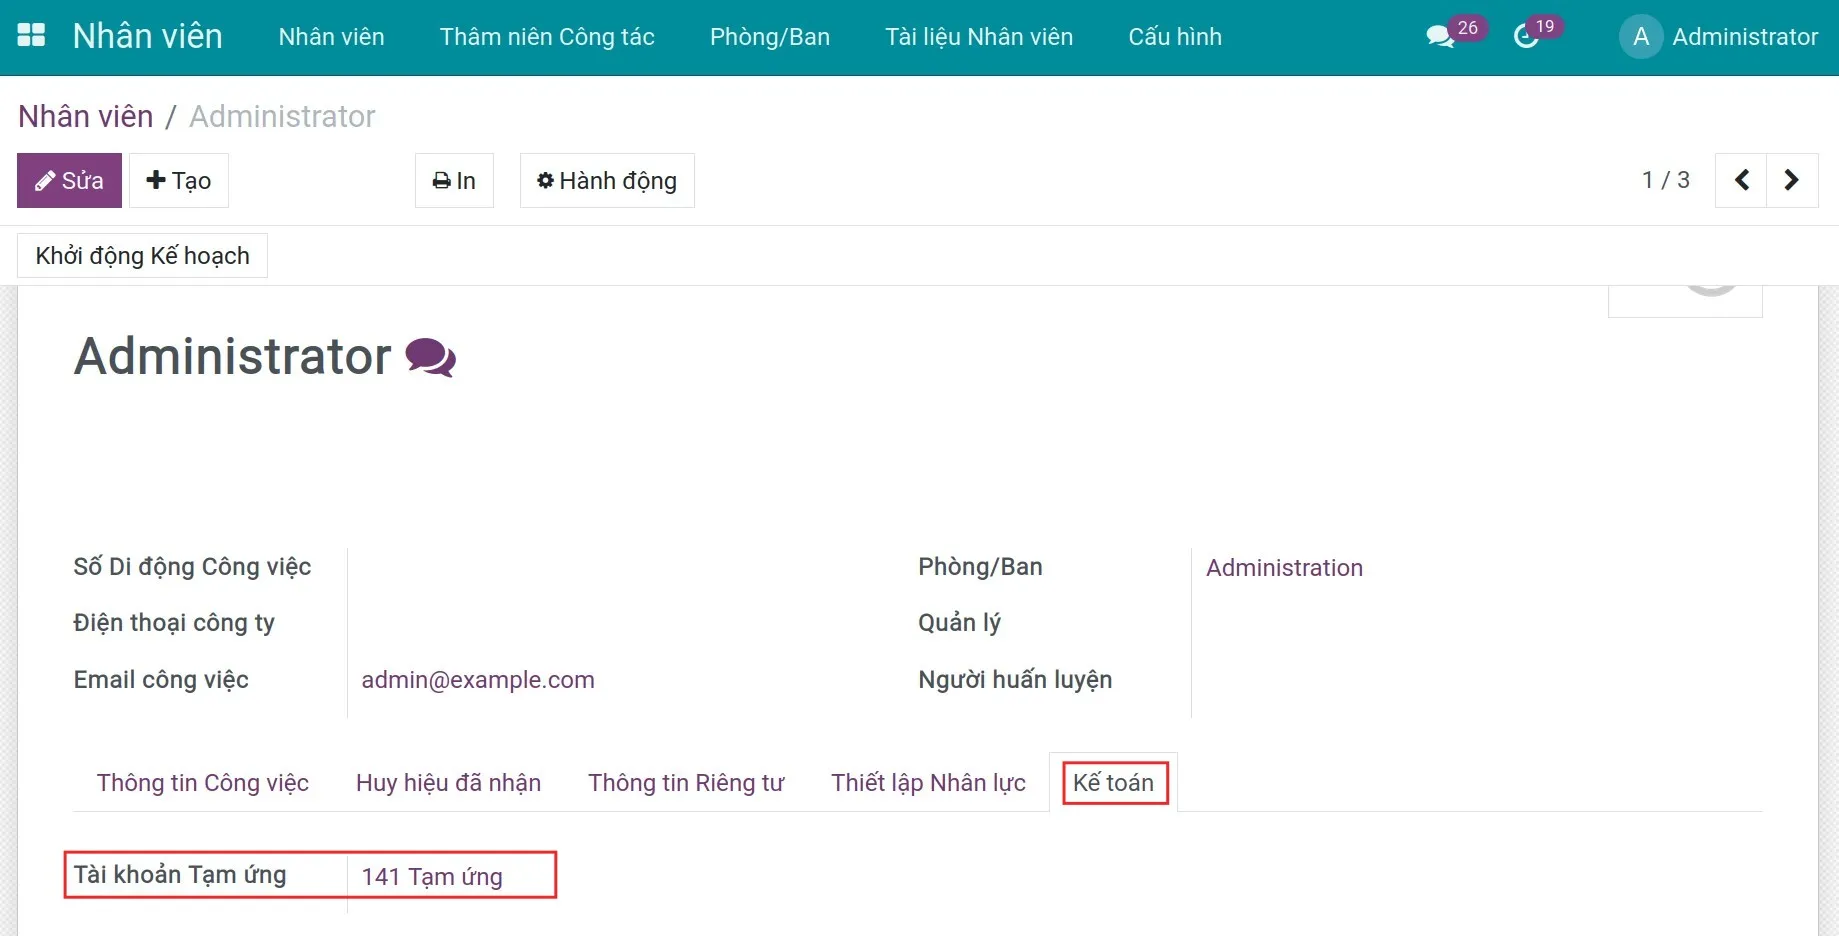1839x936 pixels.
Task: Open the Hành động action dropdown
Action: point(607,180)
